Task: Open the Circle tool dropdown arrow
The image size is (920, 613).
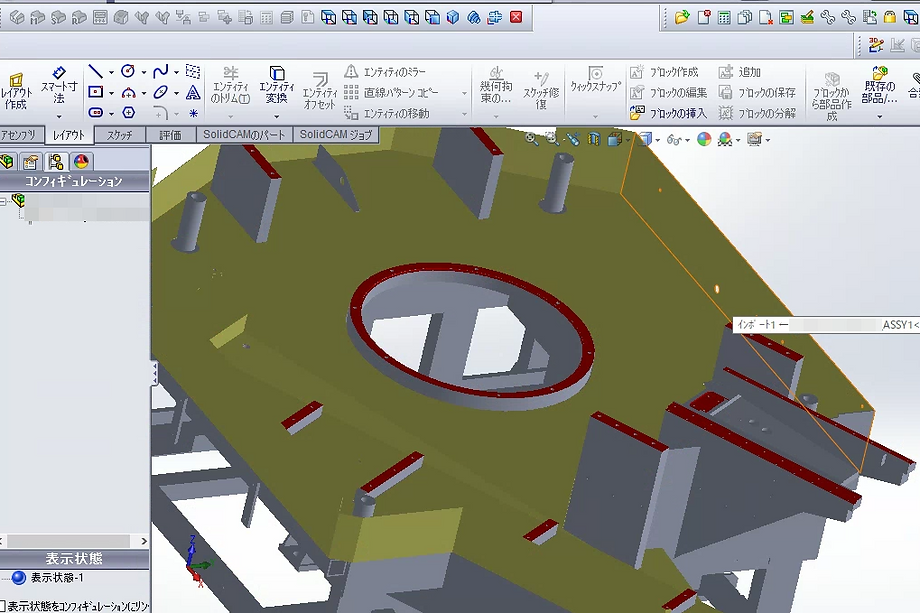Action: 144,72
